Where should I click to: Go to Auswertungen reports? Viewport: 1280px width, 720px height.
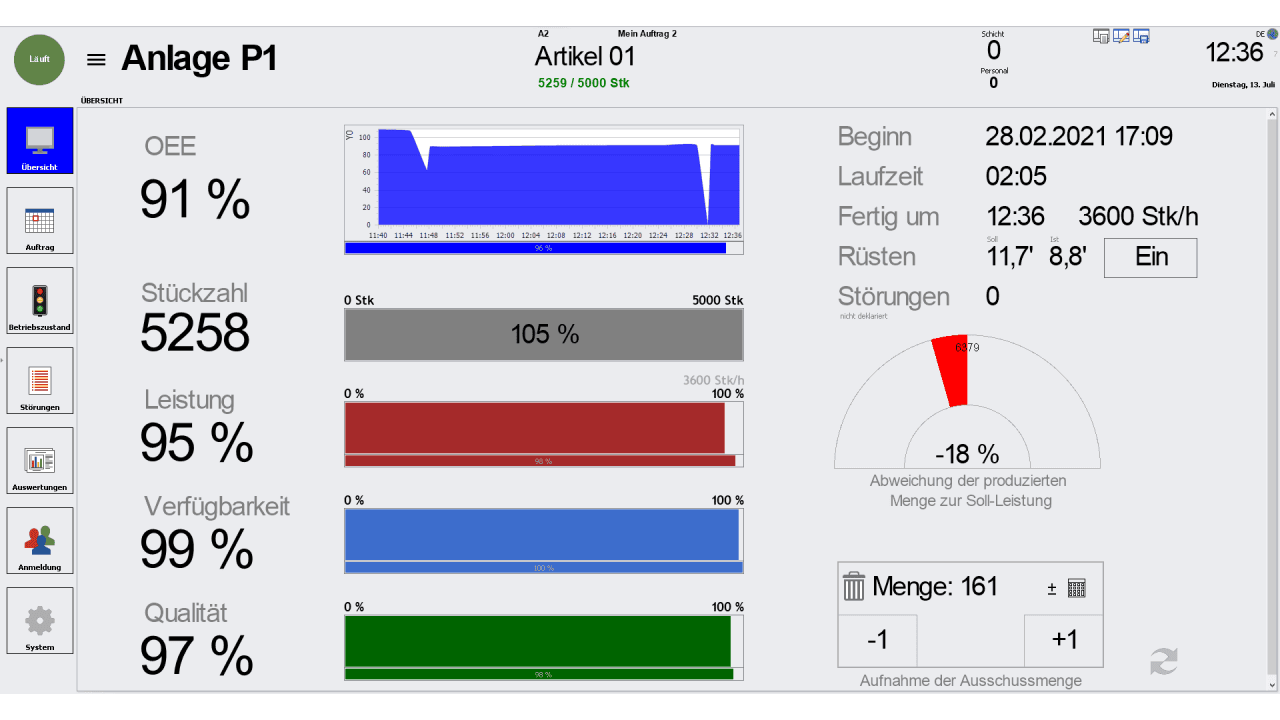click(40, 460)
